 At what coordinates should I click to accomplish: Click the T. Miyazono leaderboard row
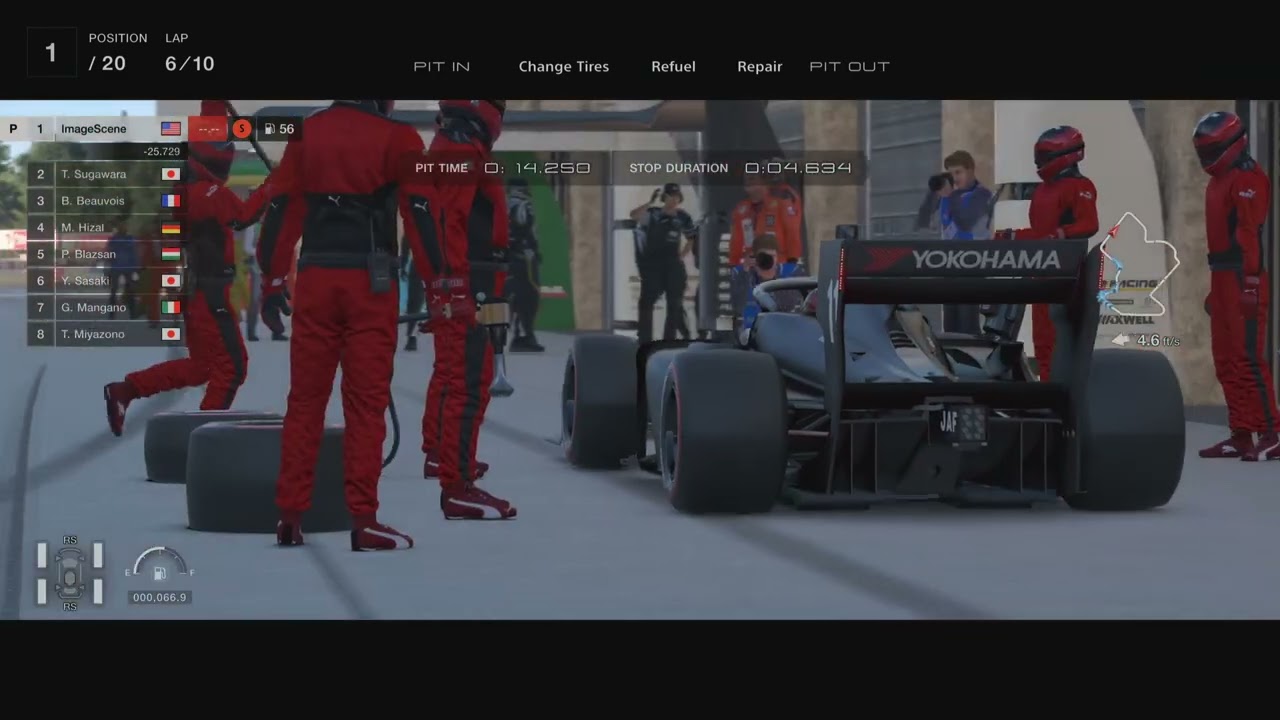pos(106,334)
